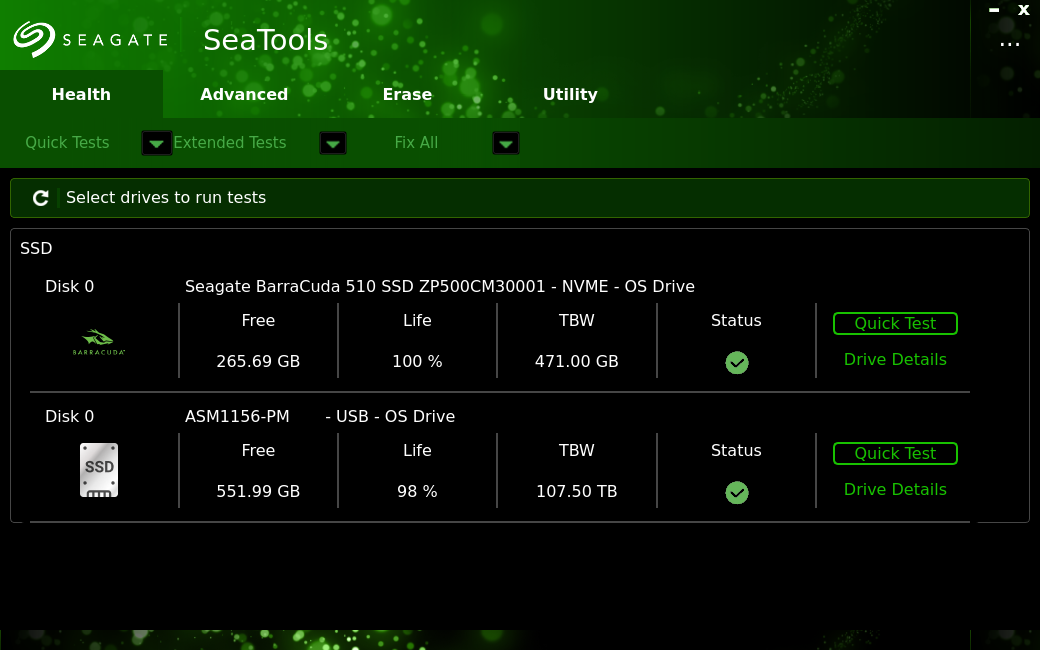Click the Seagate logo in the header
This screenshot has width=1040, height=650.
pyautogui.click(x=90, y=40)
